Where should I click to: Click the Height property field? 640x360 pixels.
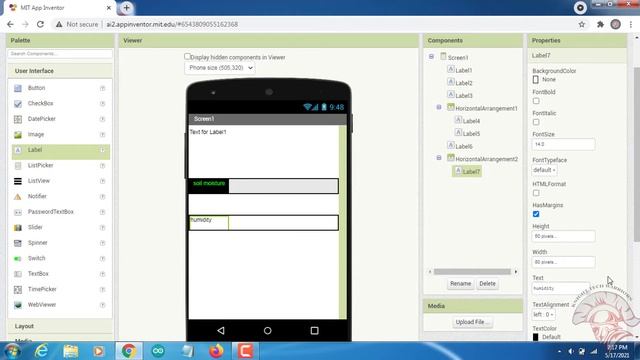tap(563, 236)
